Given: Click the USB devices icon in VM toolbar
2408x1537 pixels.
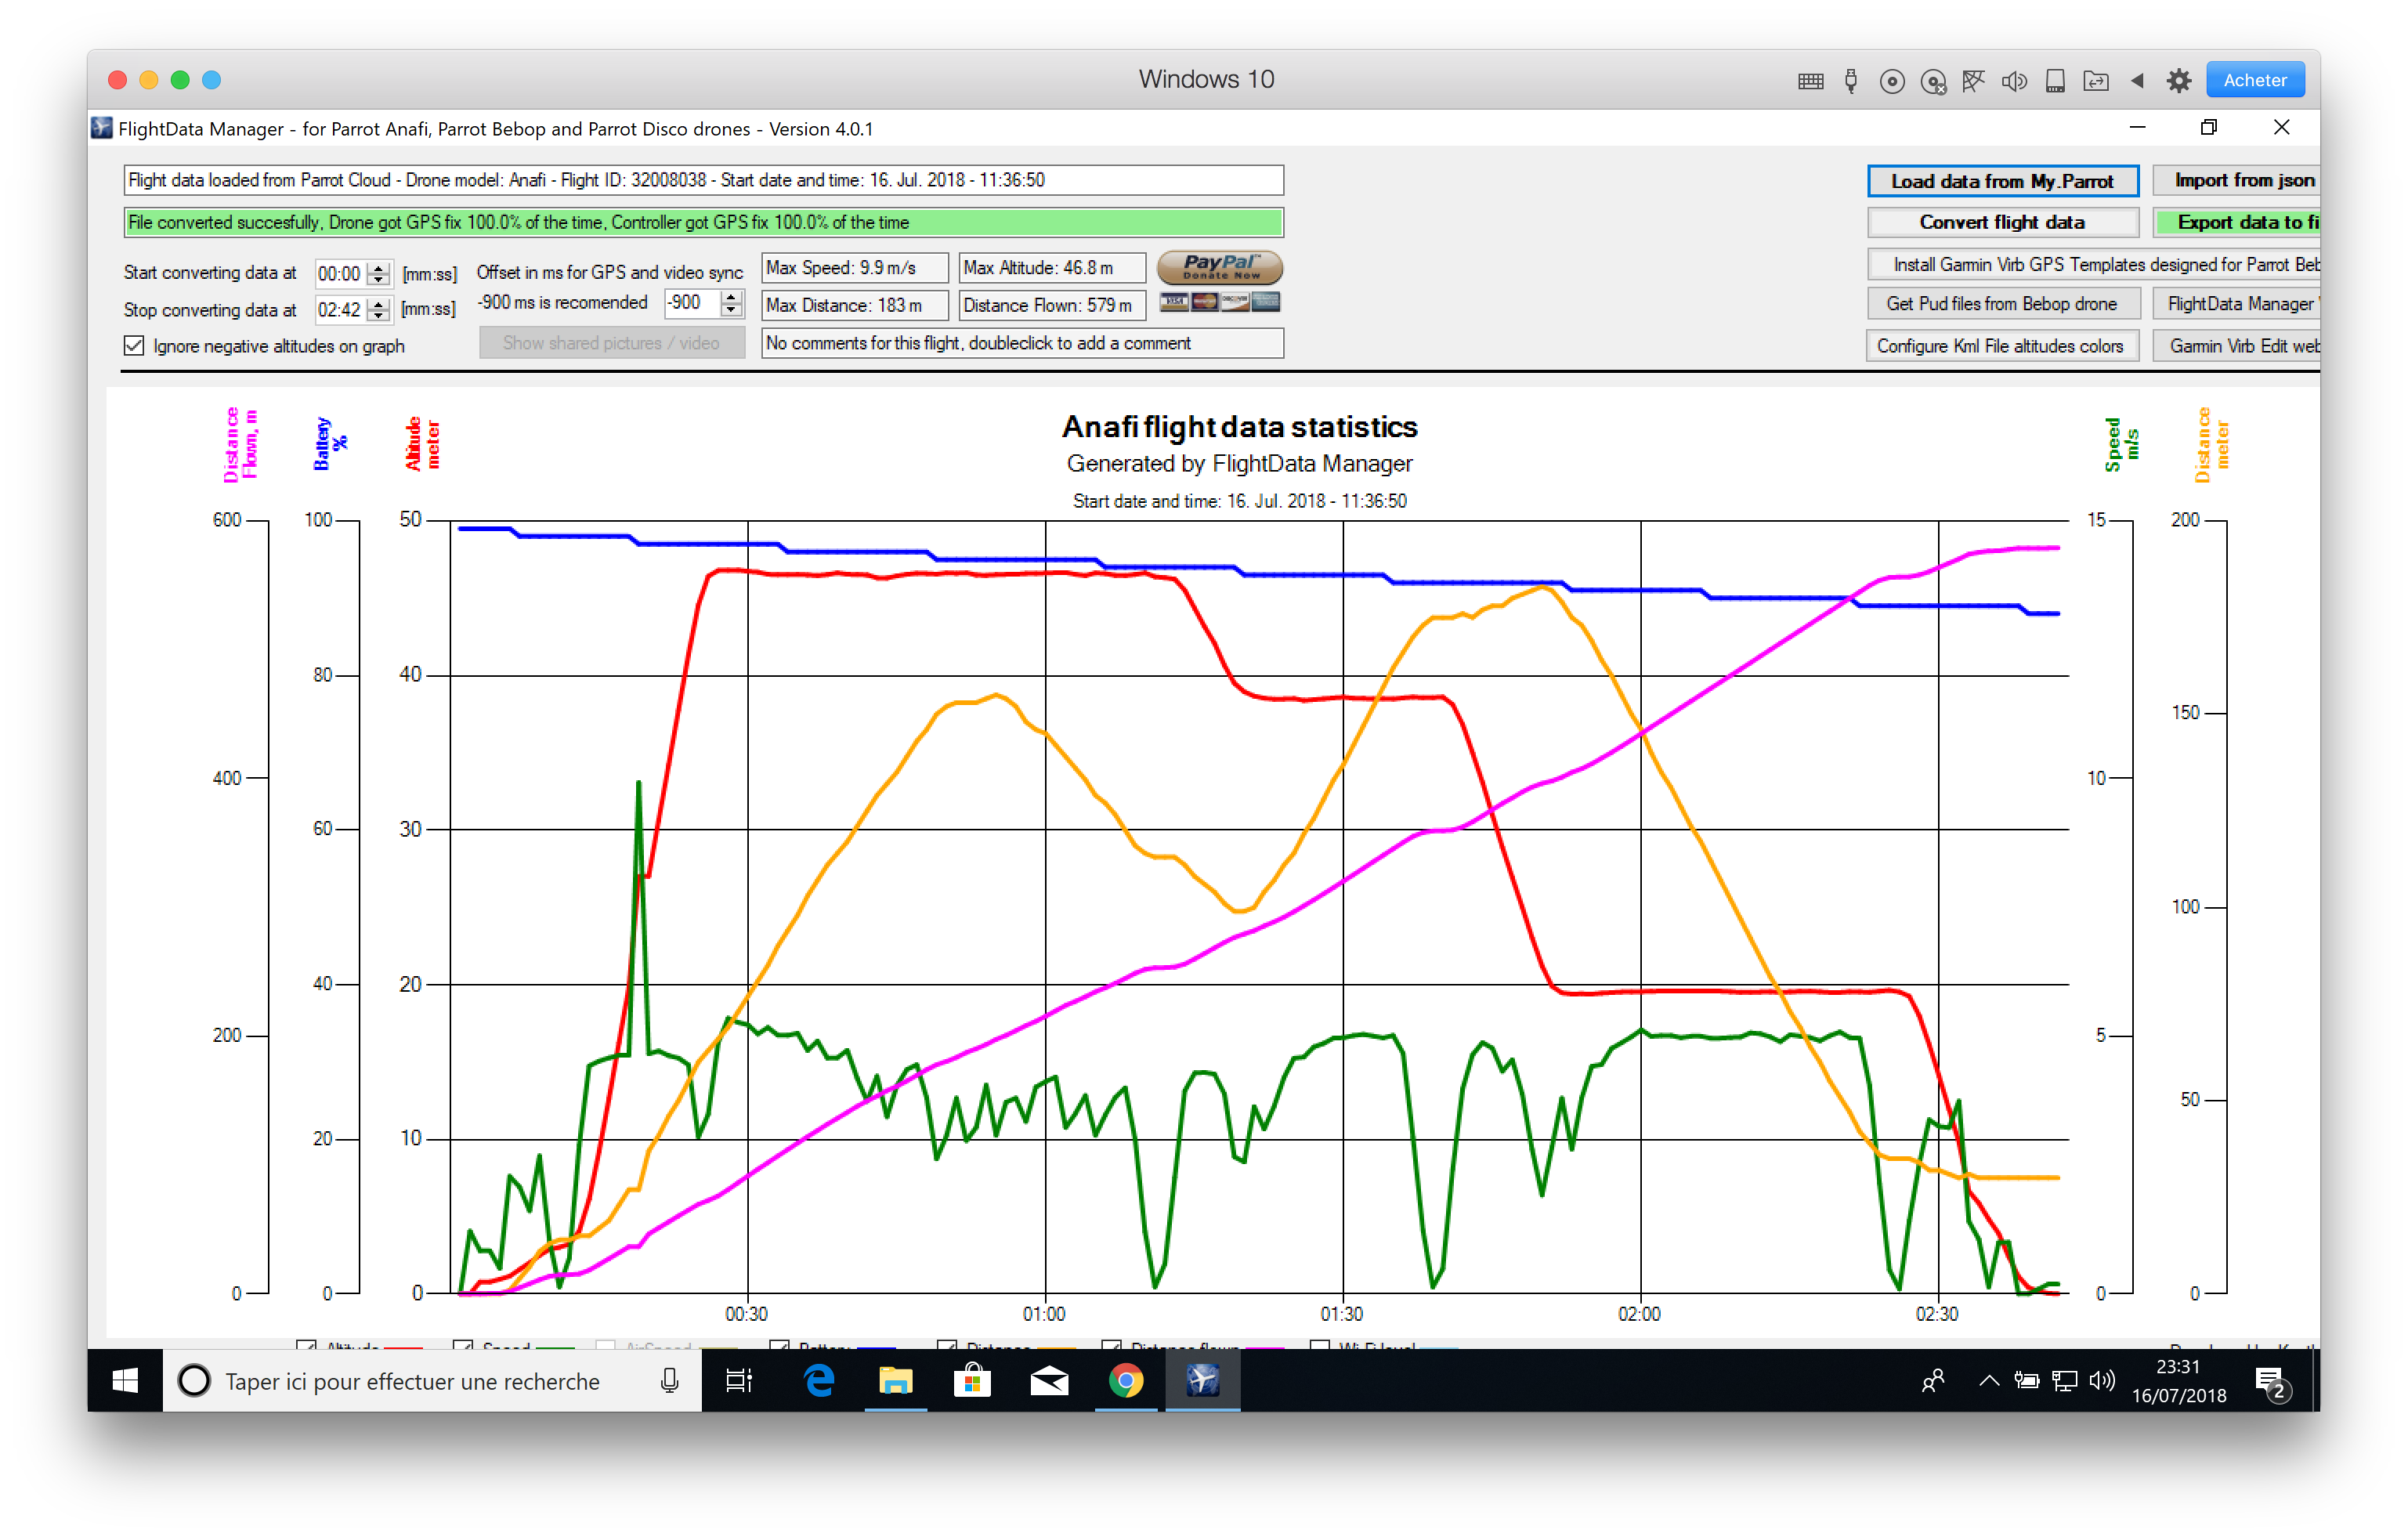Looking at the screenshot, I should (1851, 81).
